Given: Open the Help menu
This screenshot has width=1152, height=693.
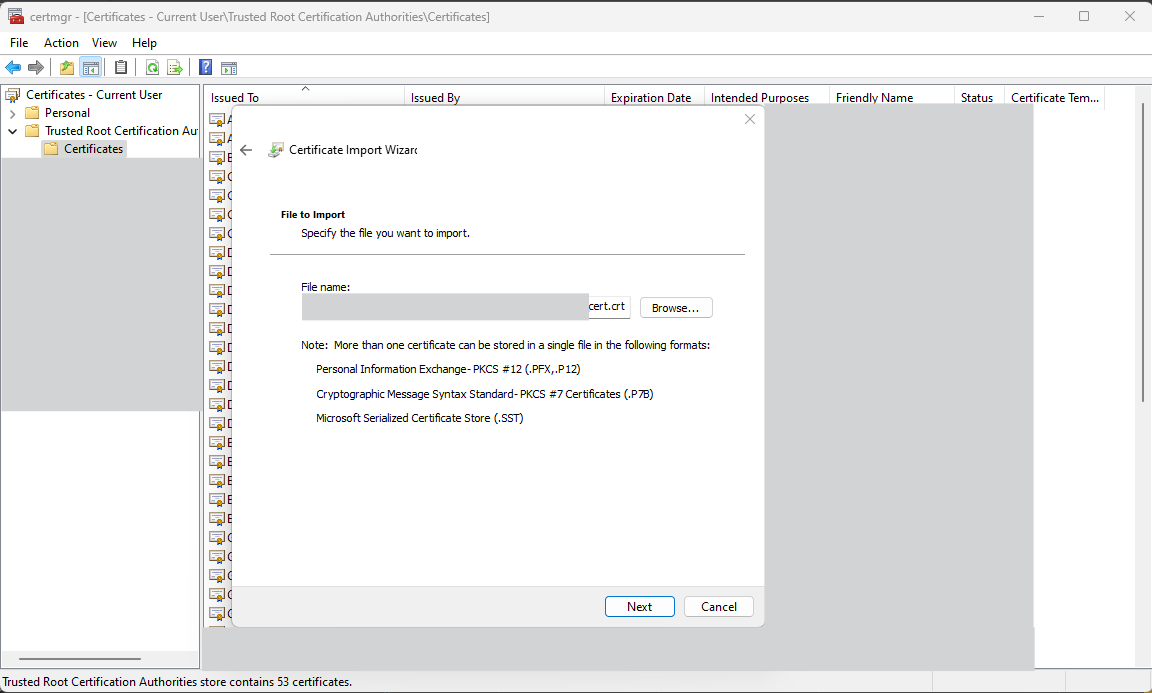Looking at the screenshot, I should click(x=144, y=43).
